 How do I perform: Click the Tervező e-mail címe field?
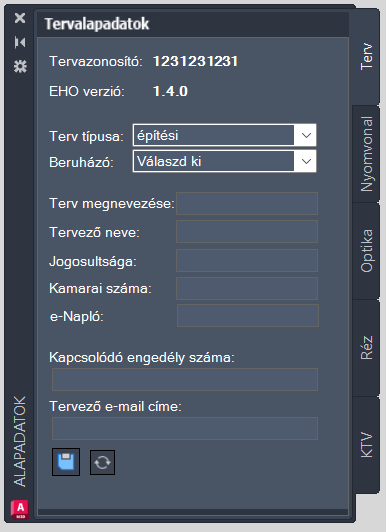click(185, 429)
